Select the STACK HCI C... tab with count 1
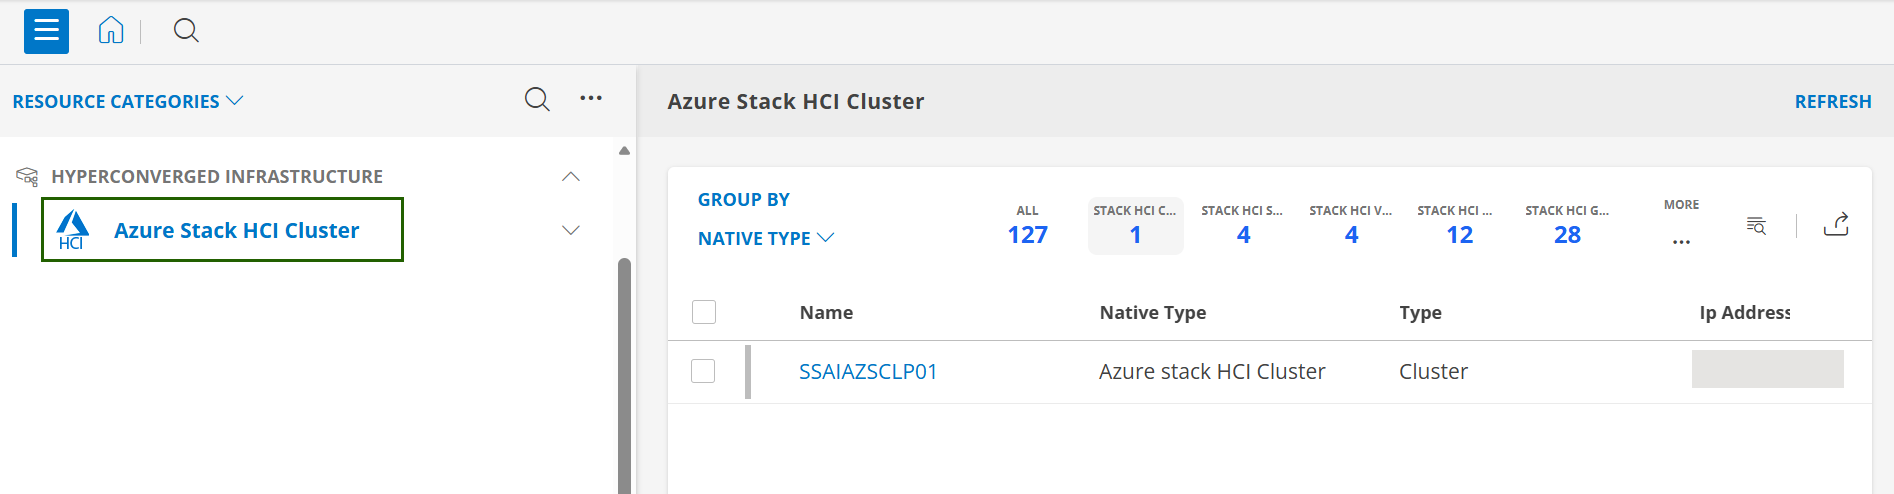Image resolution: width=1894 pixels, height=494 pixels. (1135, 226)
